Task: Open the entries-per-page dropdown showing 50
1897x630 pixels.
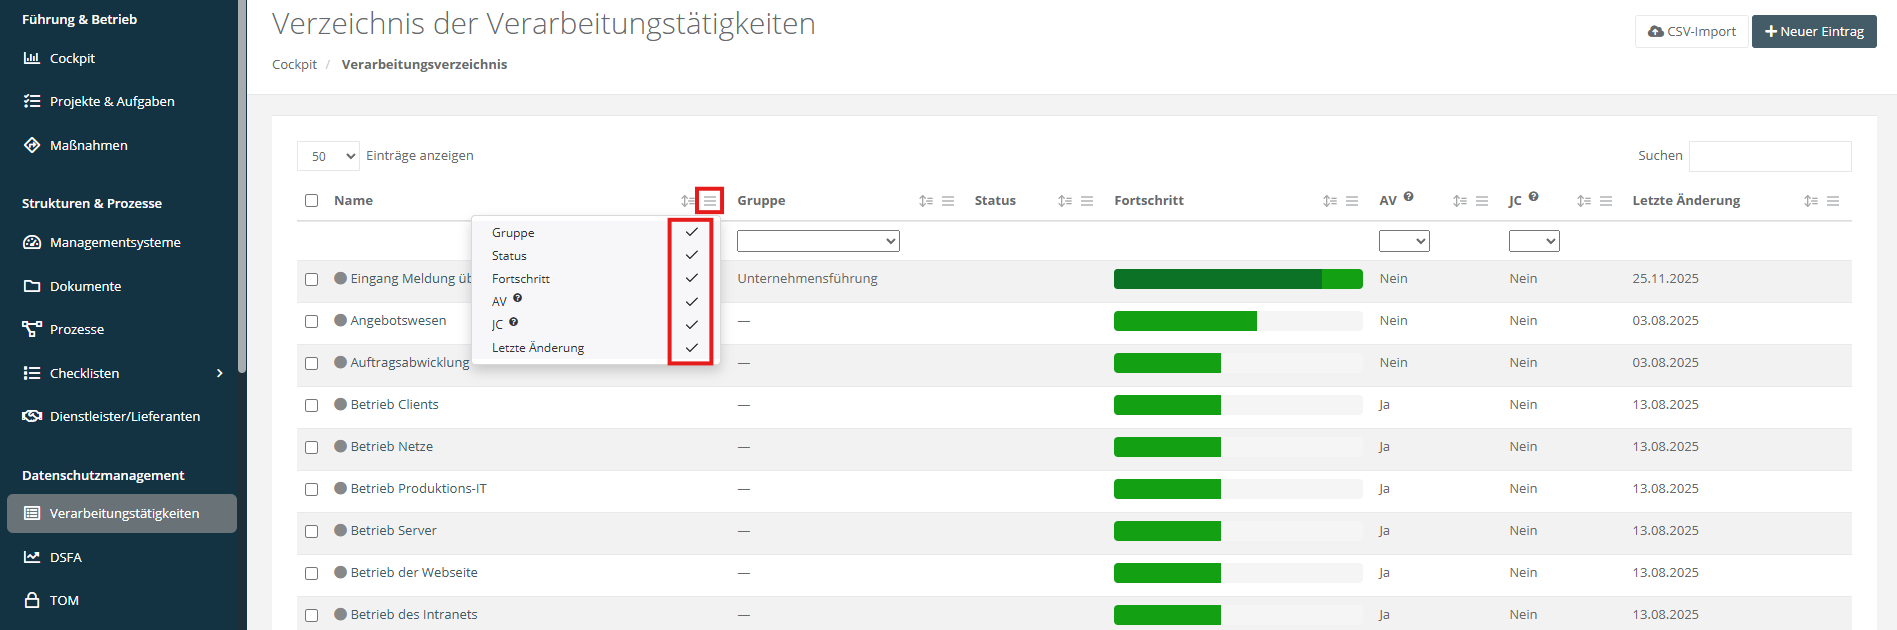Action: point(328,156)
